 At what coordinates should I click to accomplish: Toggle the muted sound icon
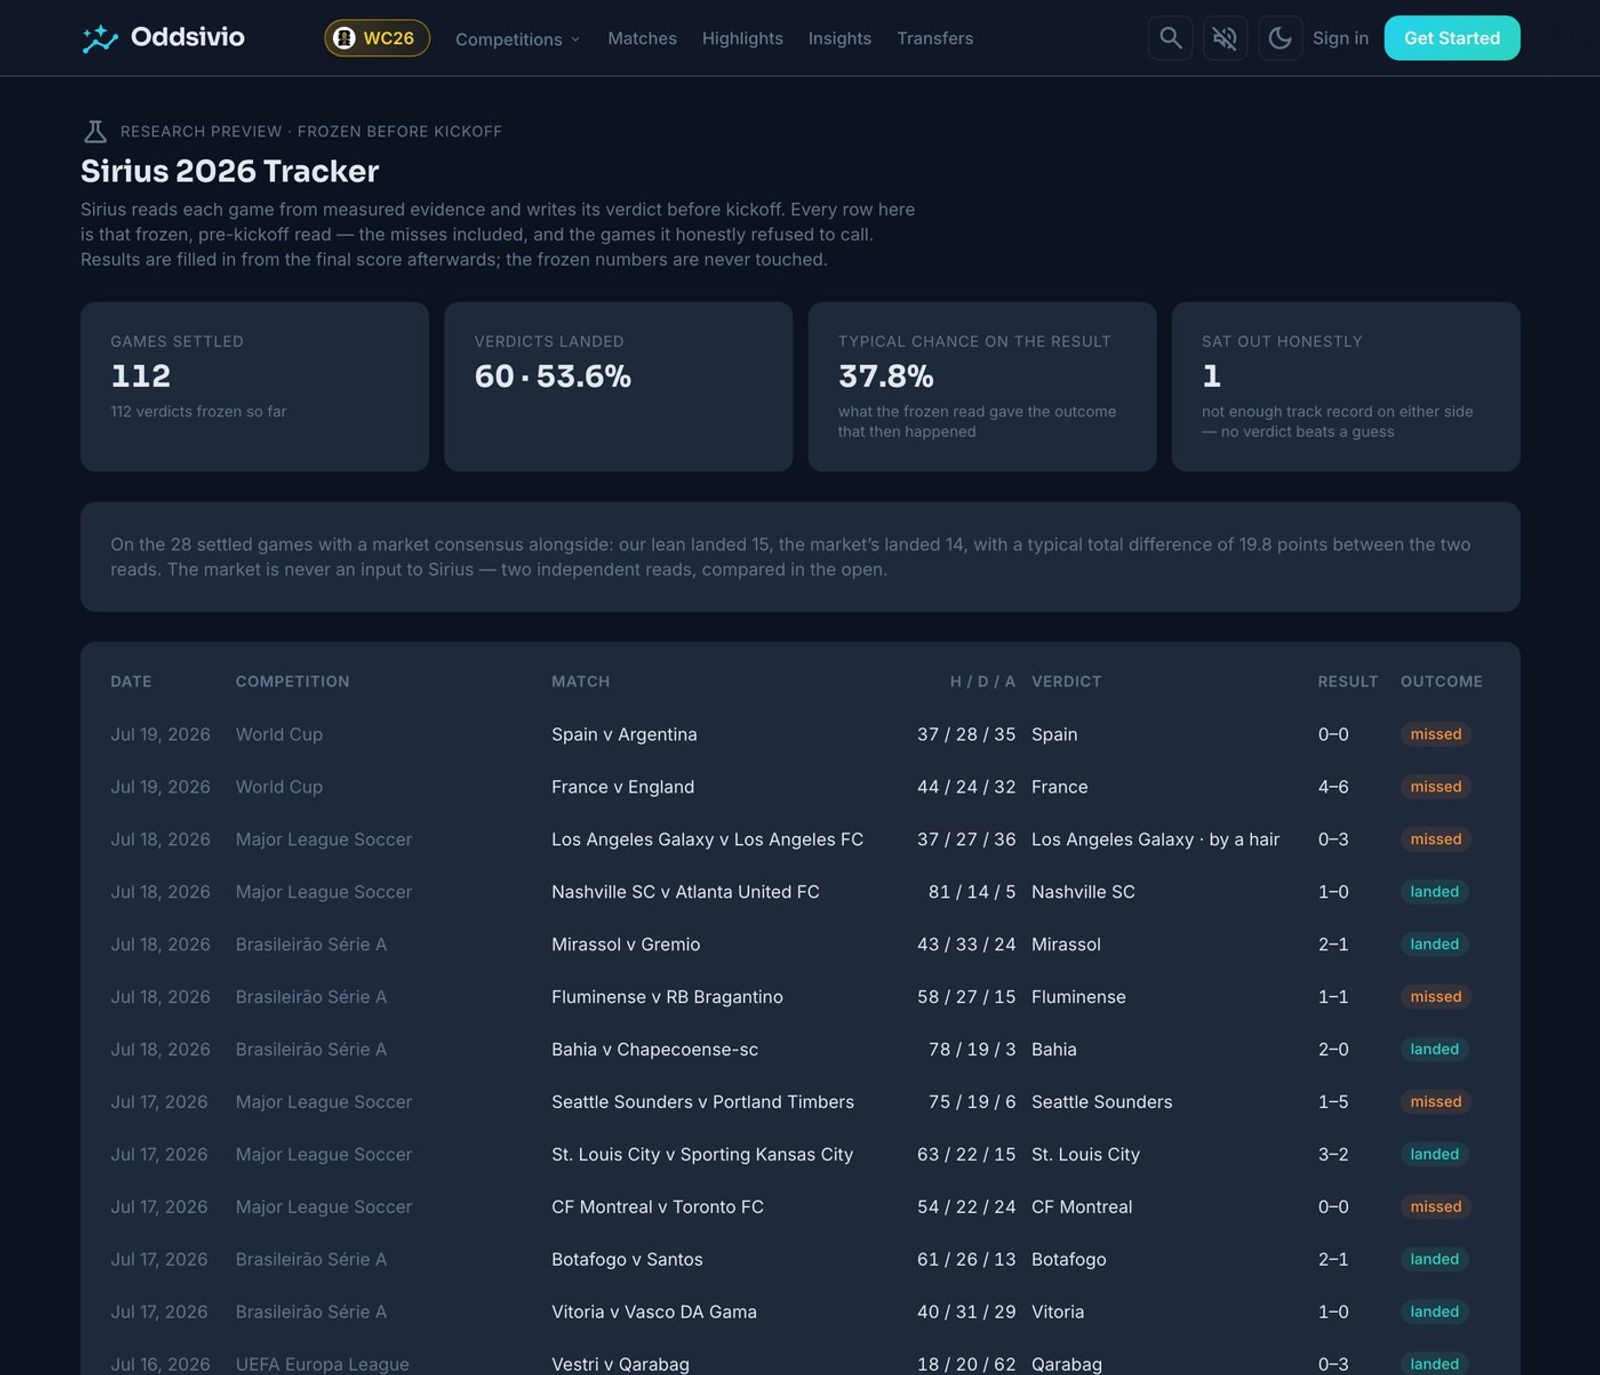coord(1225,38)
